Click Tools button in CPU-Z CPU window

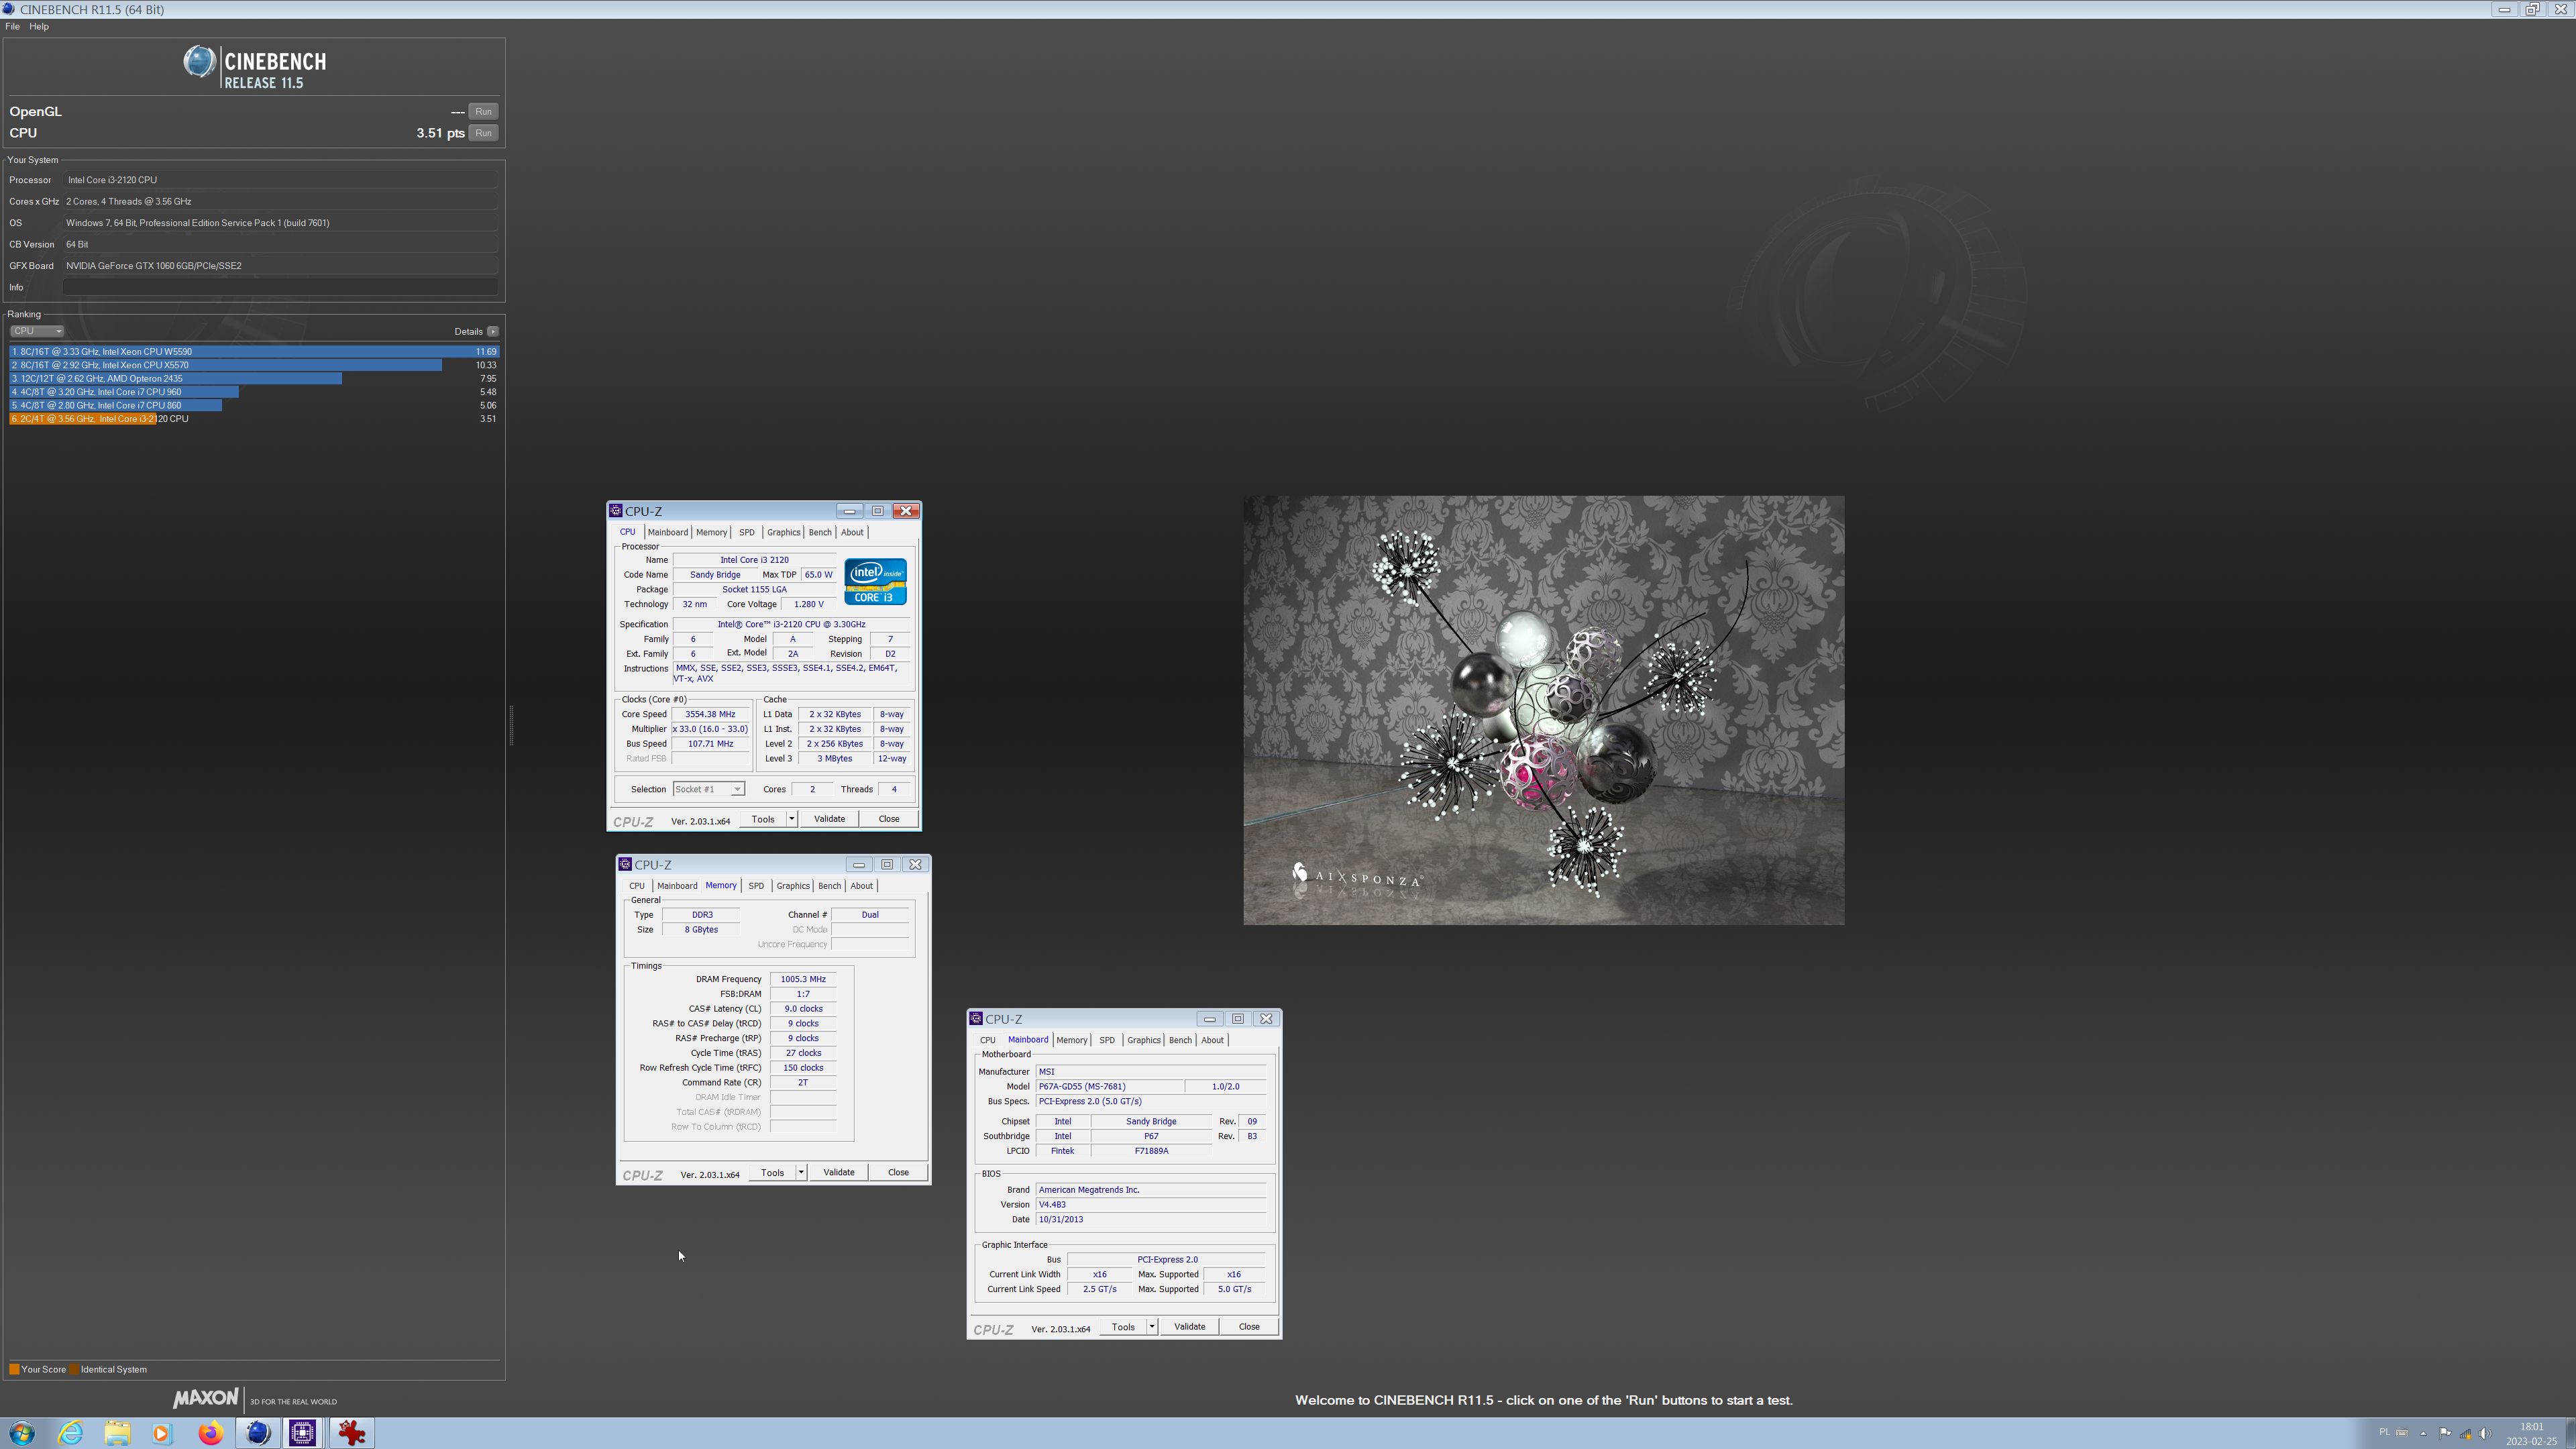coord(763,819)
